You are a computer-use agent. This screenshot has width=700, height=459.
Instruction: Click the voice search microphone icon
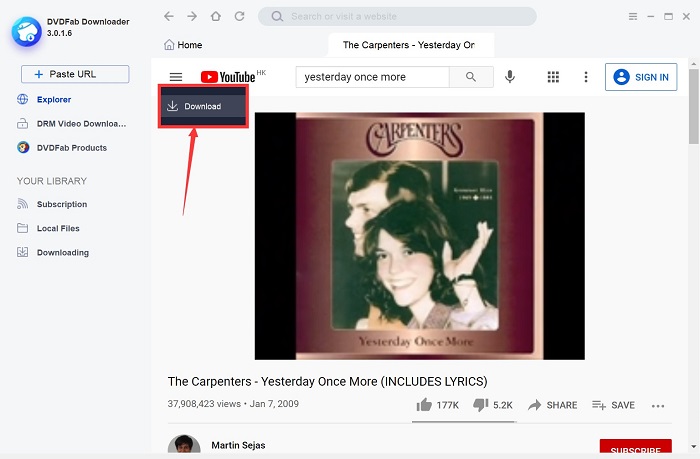click(510, 77)
